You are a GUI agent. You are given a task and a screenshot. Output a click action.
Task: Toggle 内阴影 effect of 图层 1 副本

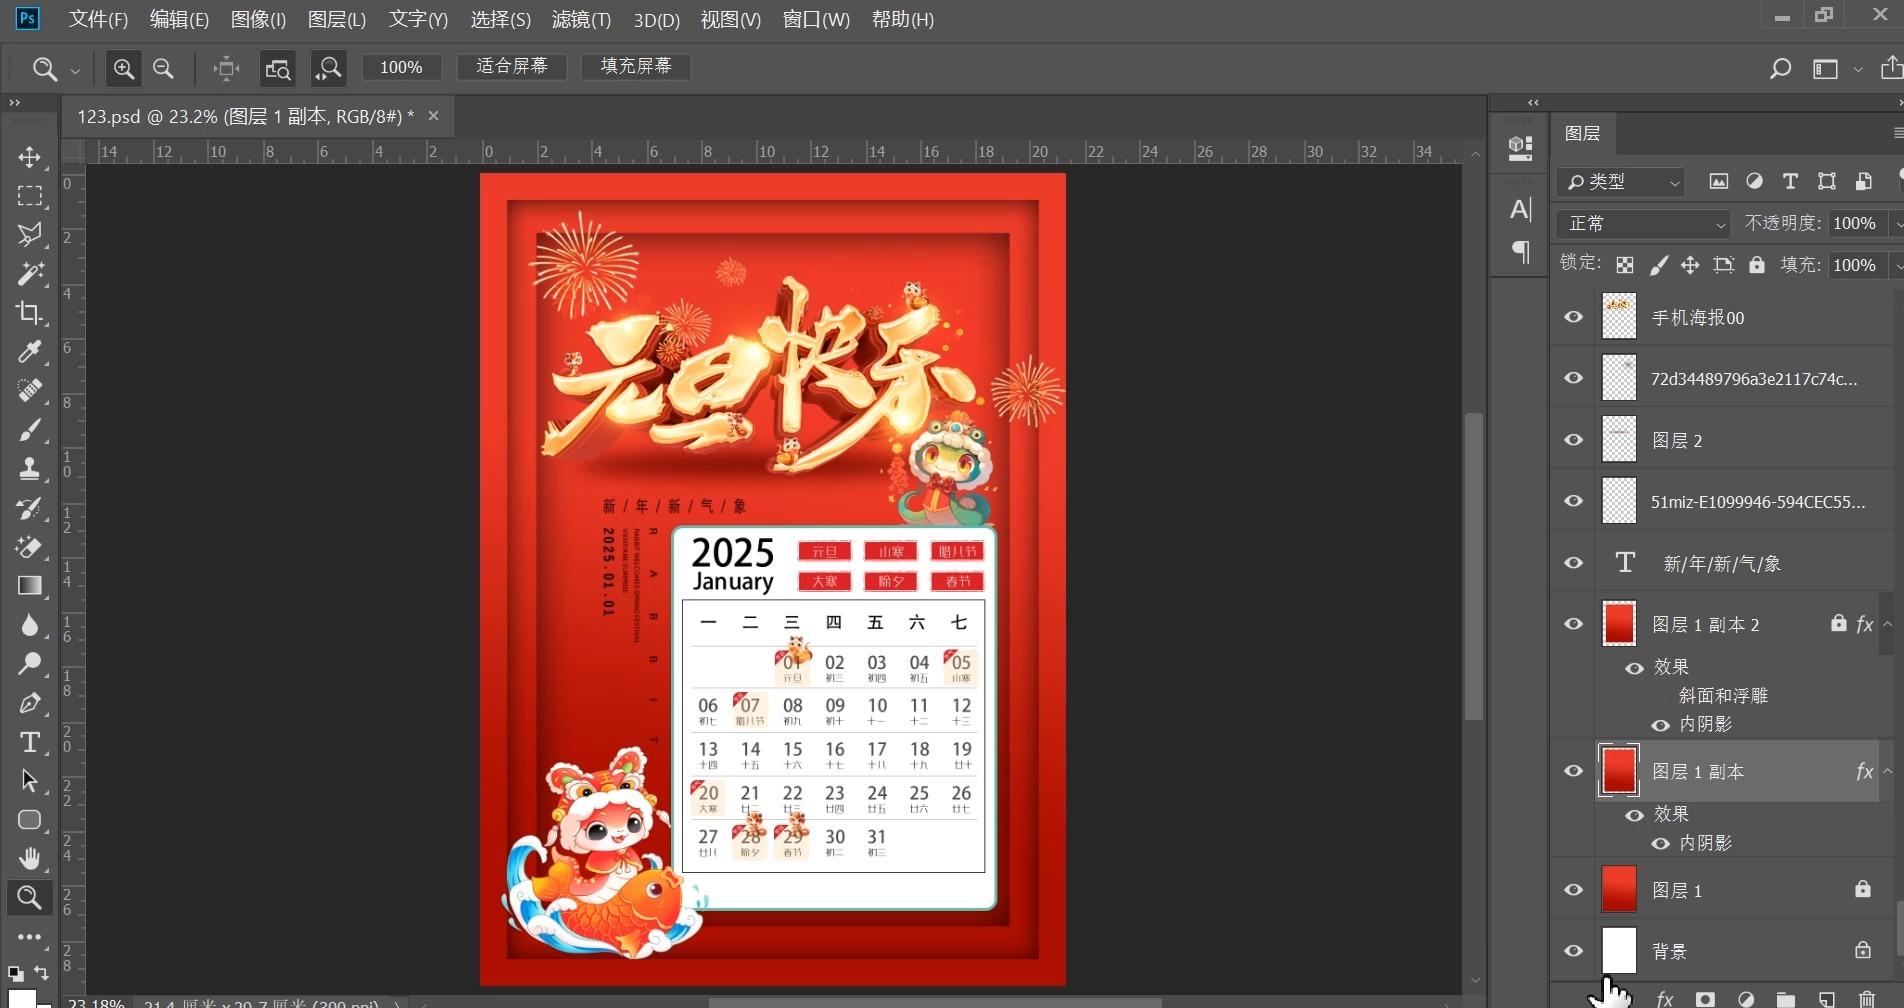tap(1661, 843)
